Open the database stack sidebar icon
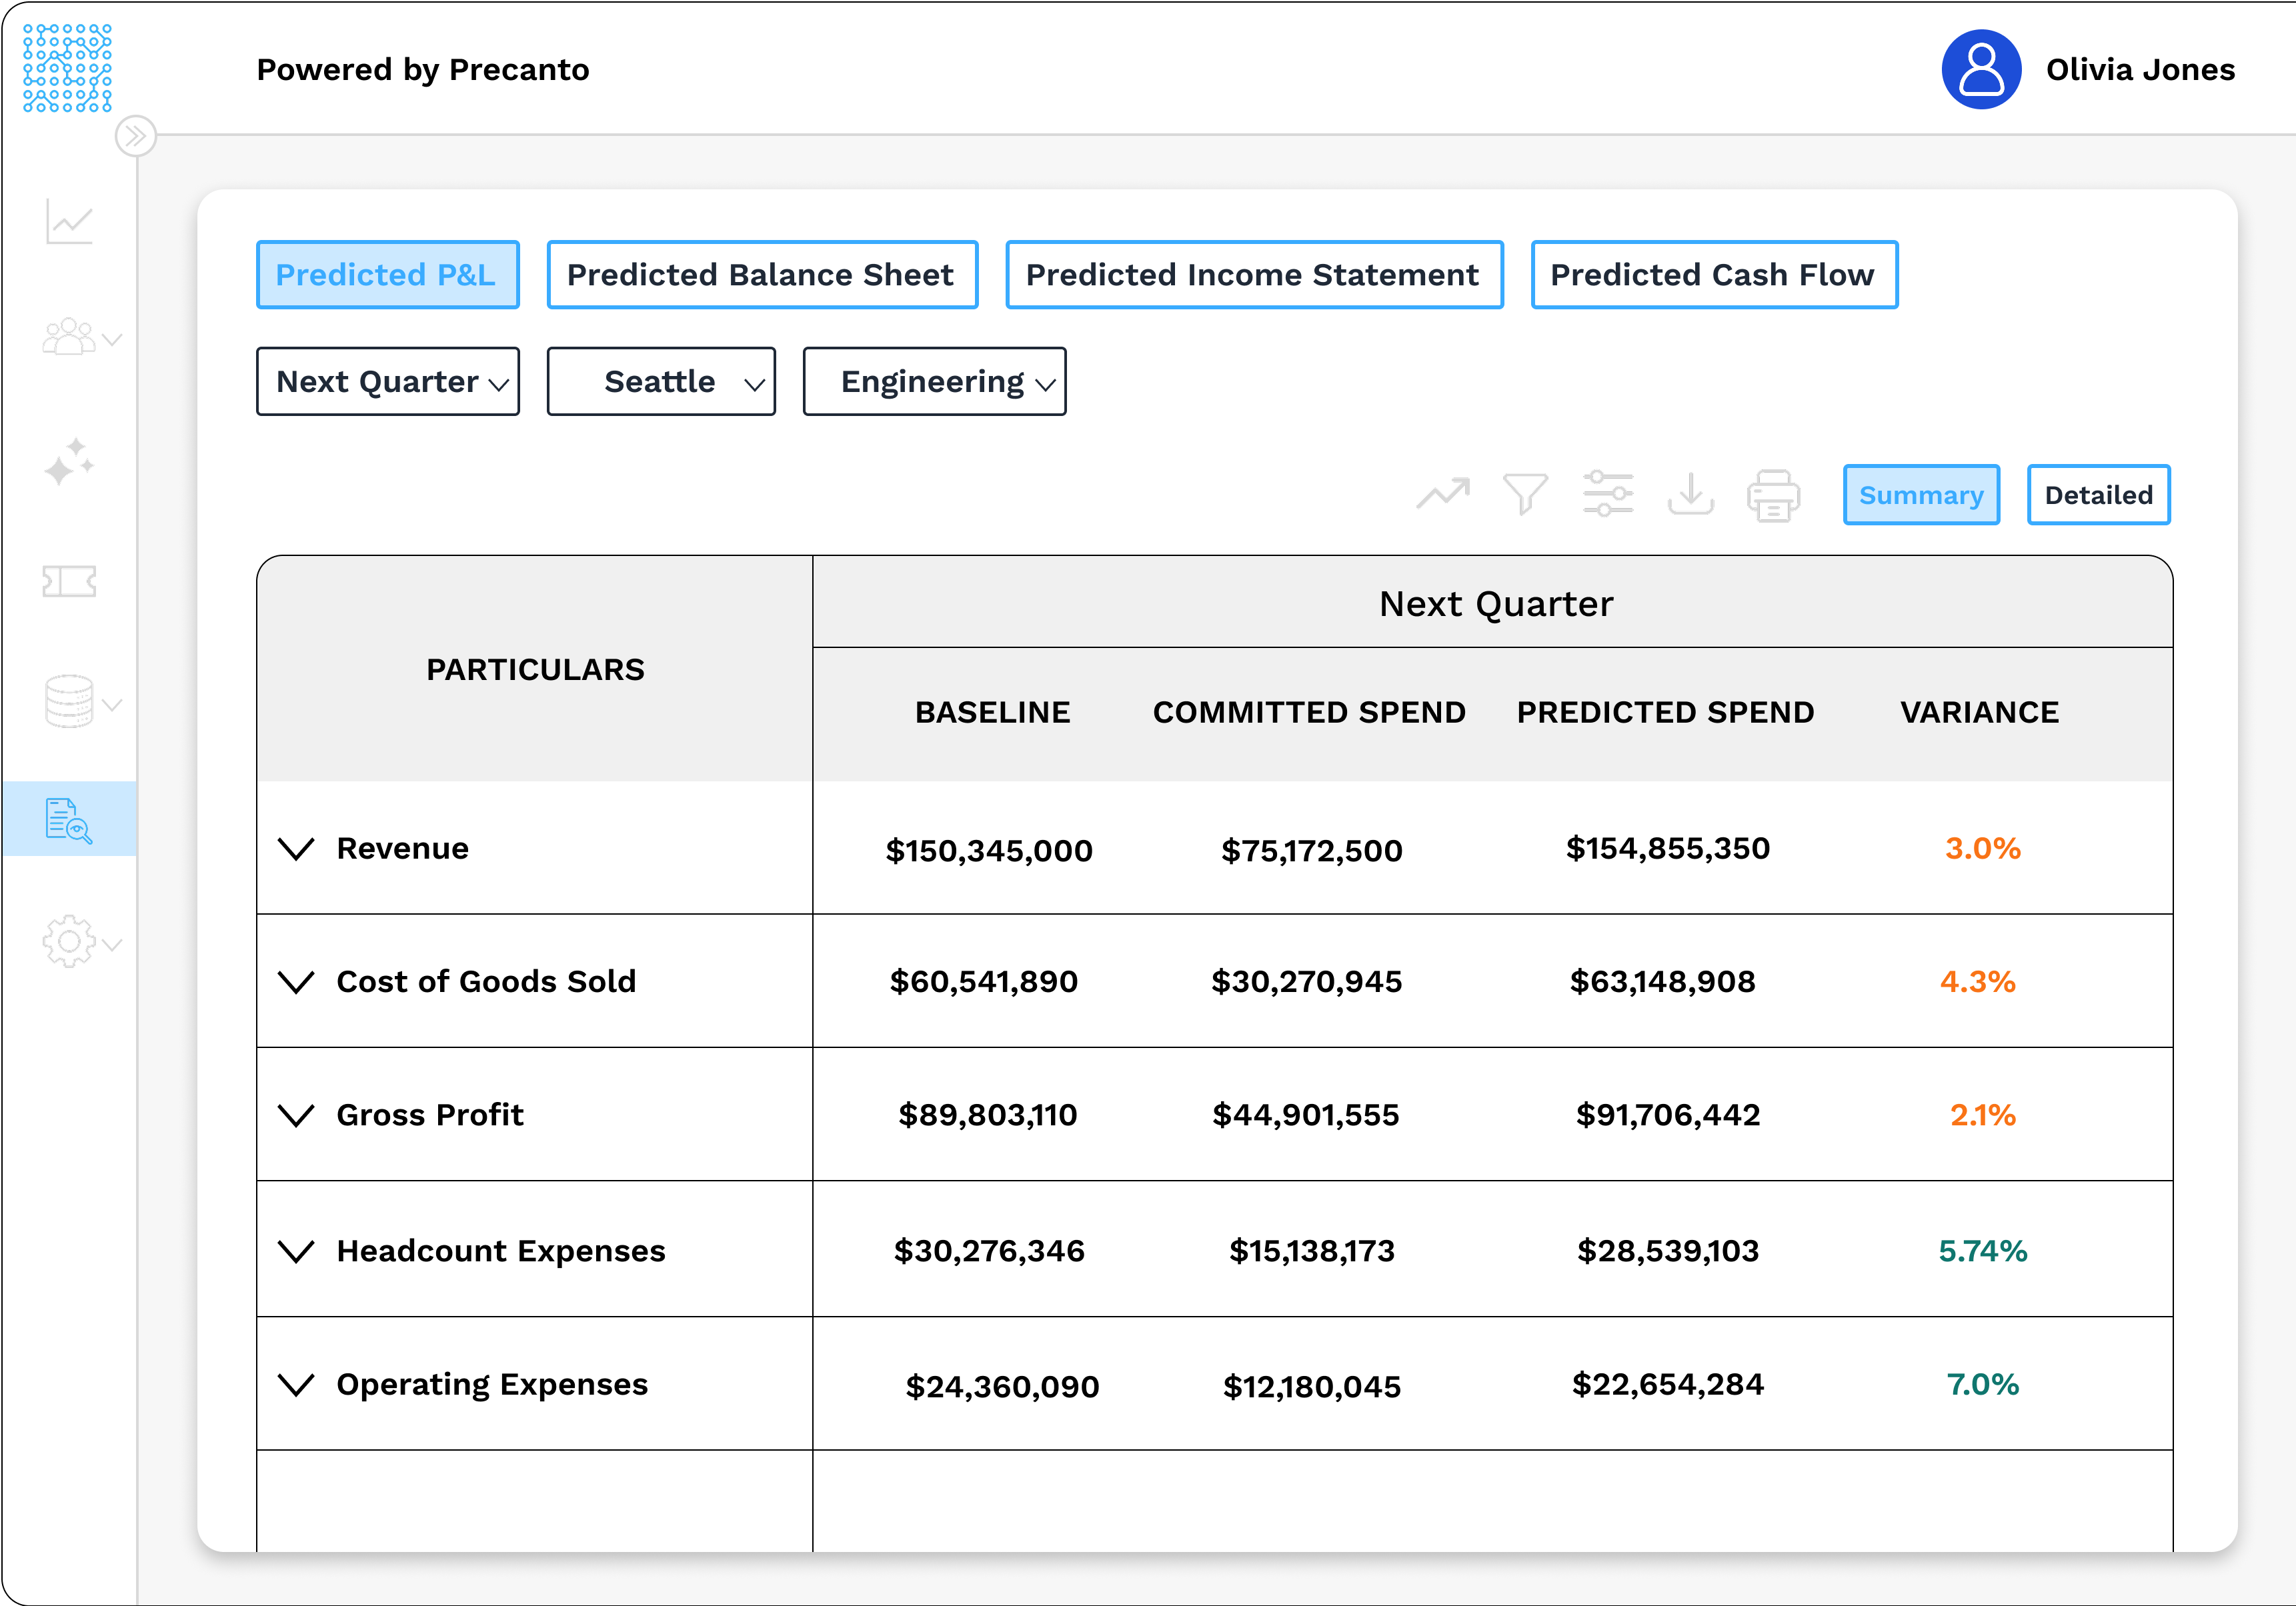Image resolution: width=2296 pixels, height=1606 pixels. [69, 701]
